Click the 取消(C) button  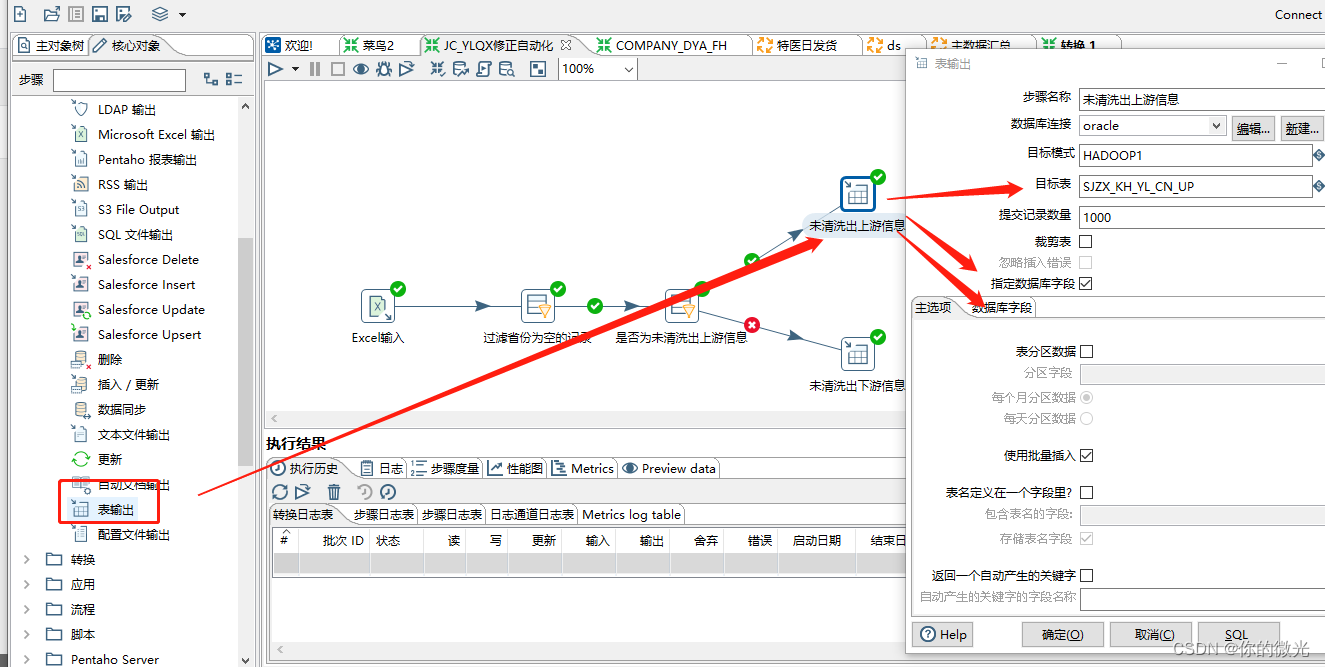pyautogui.click(x=1149, y=634)
